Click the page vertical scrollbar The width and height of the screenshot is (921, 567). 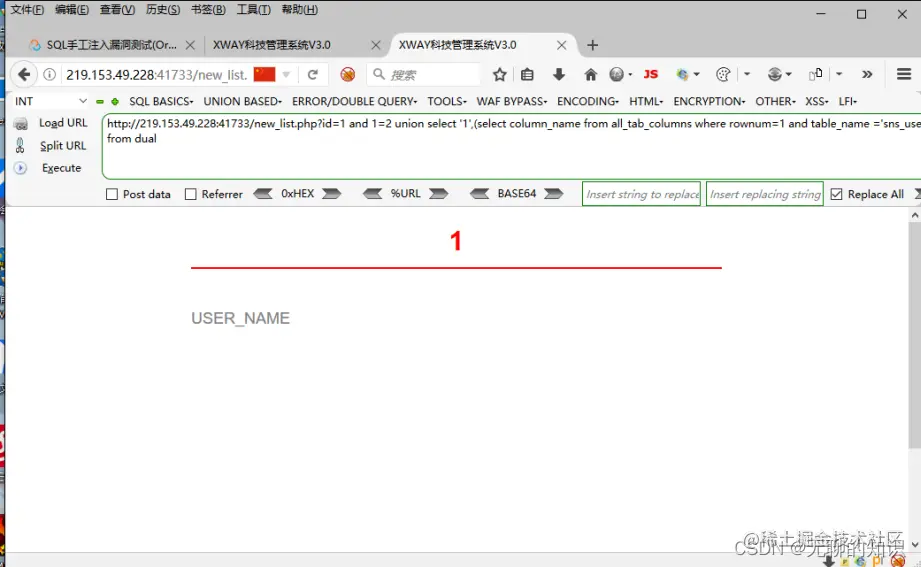[x=914, y=335]
